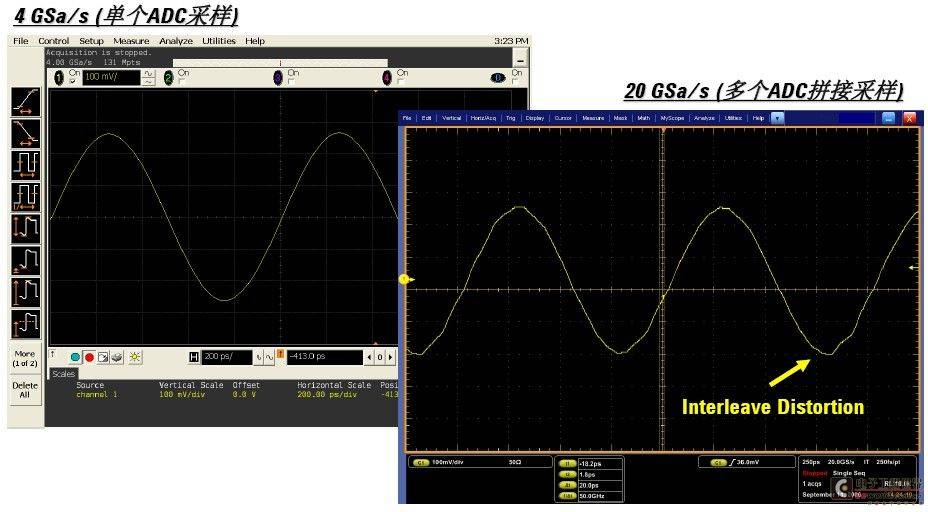This screenshot has width=928, height=512.
Task: Enable channel 3 On checkbox
Action: 292,81
